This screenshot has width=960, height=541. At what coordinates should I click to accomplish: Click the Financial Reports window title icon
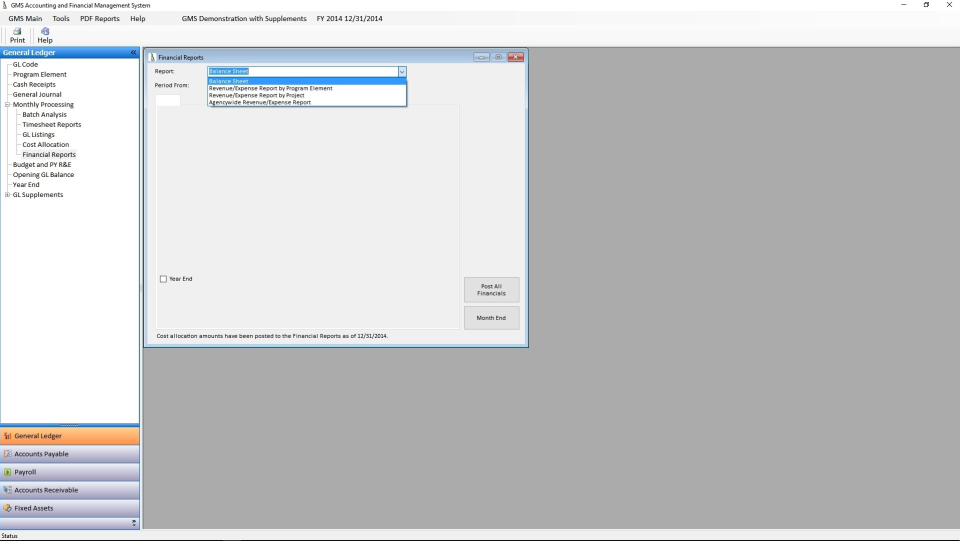pos(152,57)
